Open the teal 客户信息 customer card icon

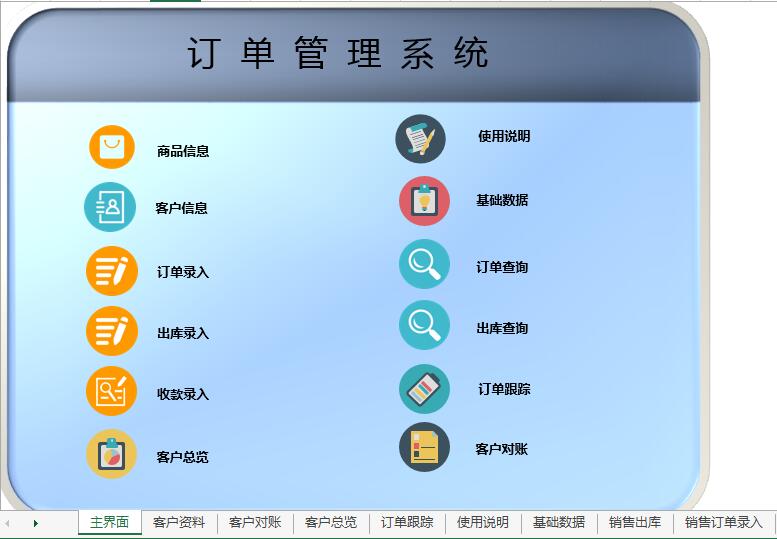(109, 207)
